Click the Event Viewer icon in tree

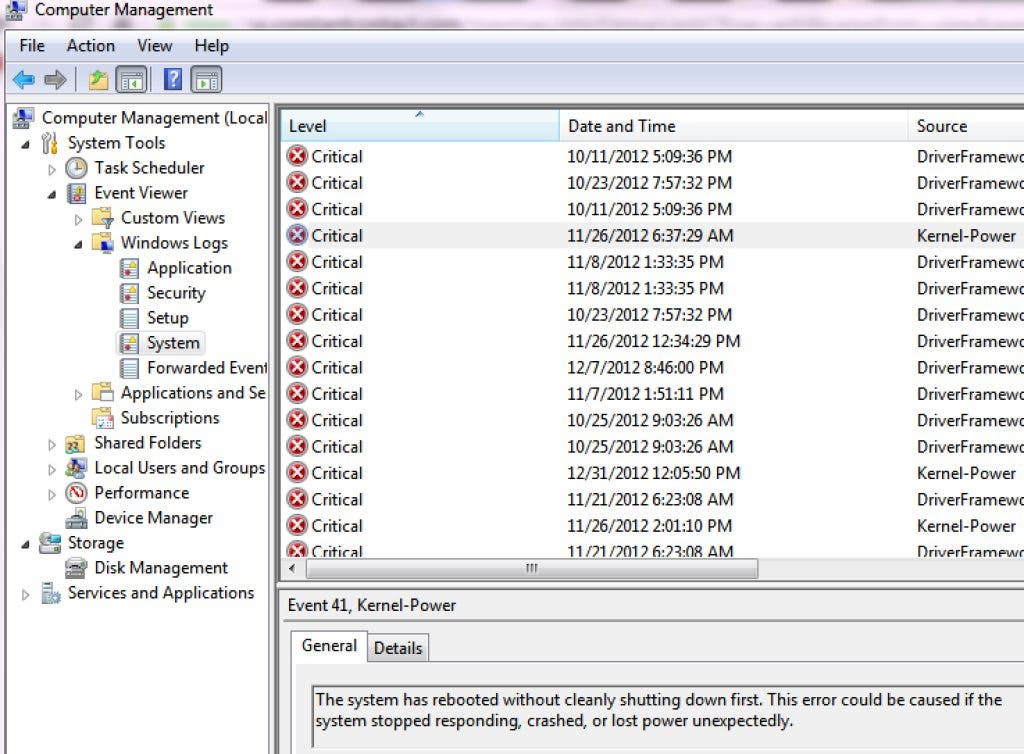tap(76, 193)
